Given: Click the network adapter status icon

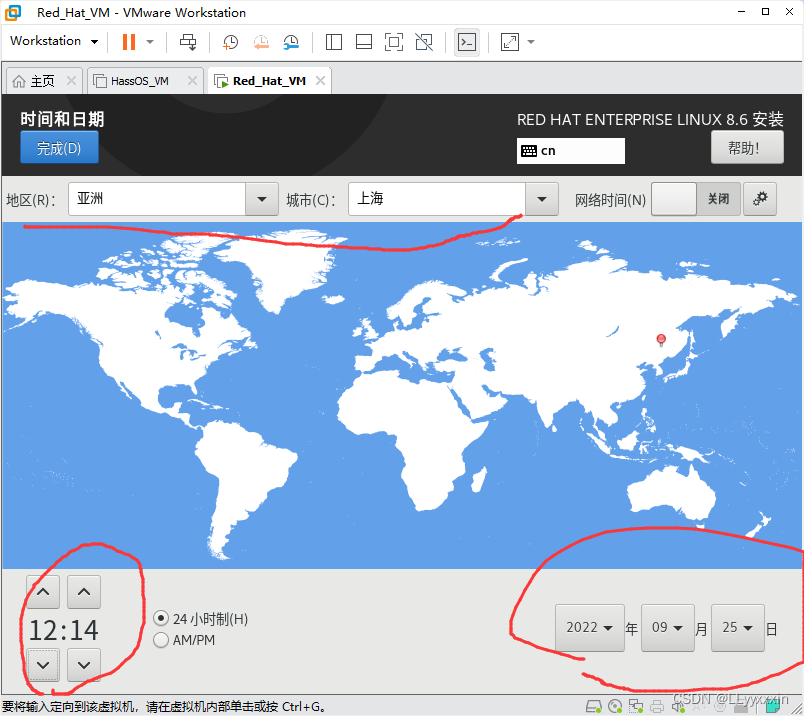Looking at the screenshot, I should coord(636,706).
